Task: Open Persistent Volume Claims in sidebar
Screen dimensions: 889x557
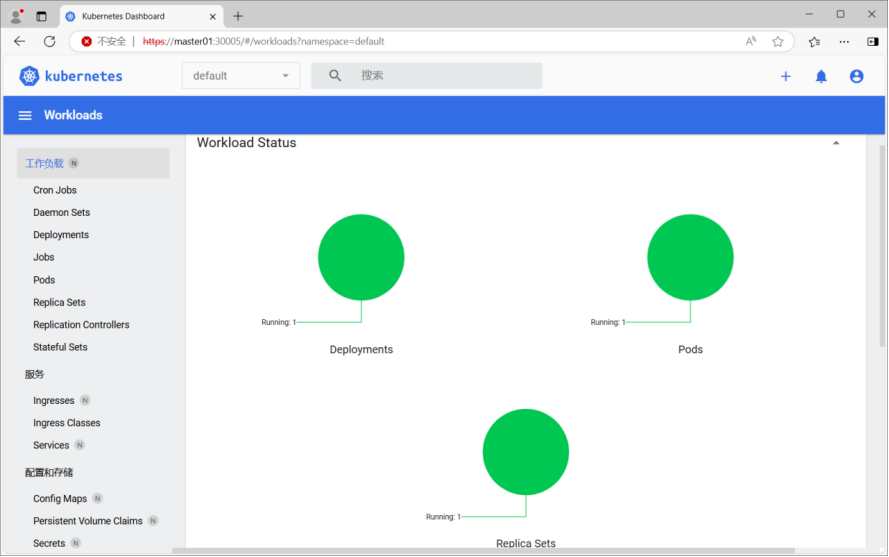Action: click(x=87, y=521)
